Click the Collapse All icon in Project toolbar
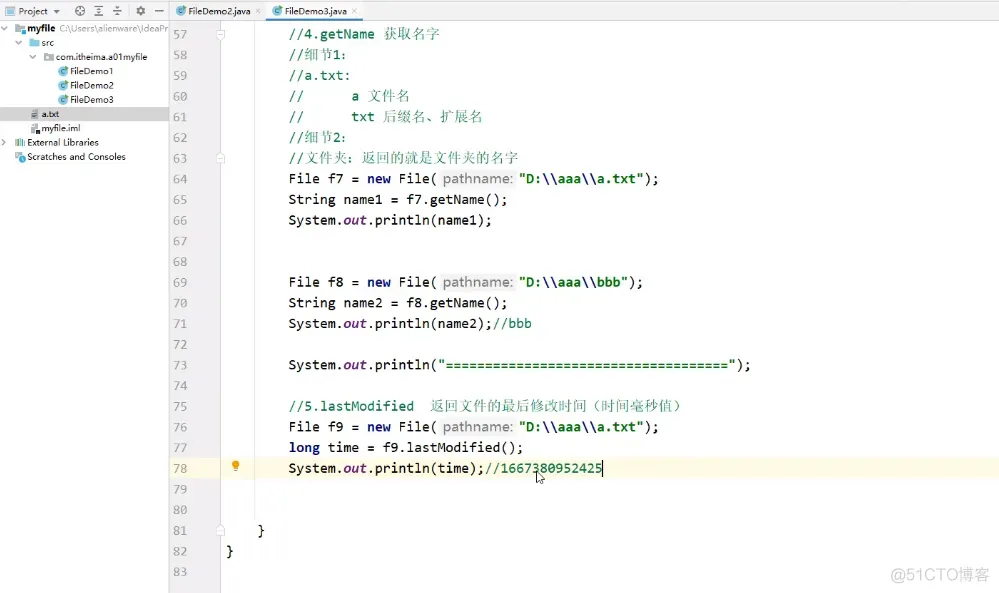The width and height of the screenshot is (999, 593). [x=117, y=11]
